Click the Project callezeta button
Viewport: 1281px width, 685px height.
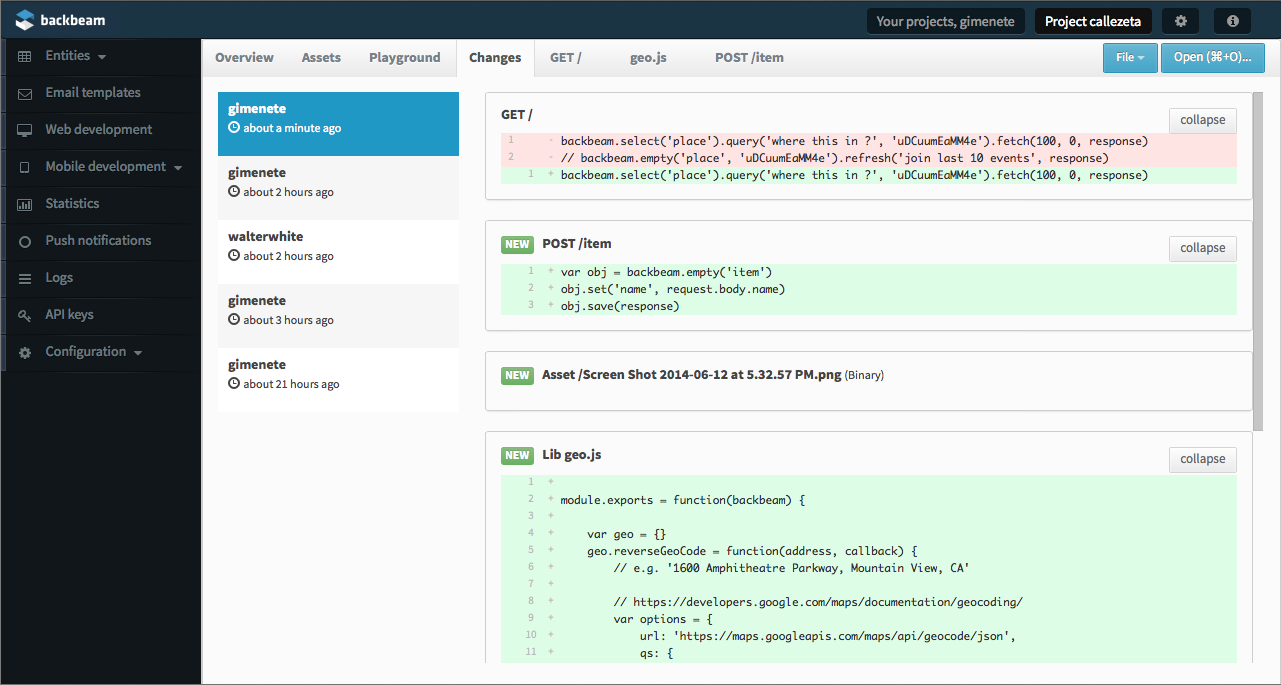(x=1093, y=21)
